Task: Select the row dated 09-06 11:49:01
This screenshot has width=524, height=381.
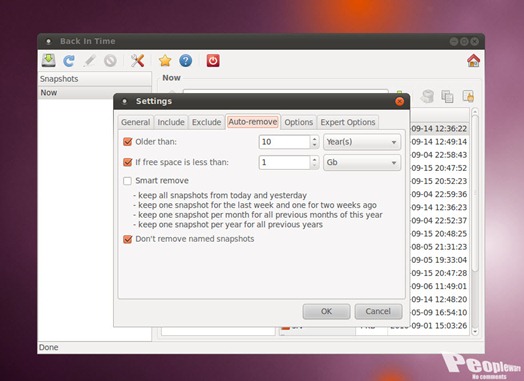Action: [439, 286]
